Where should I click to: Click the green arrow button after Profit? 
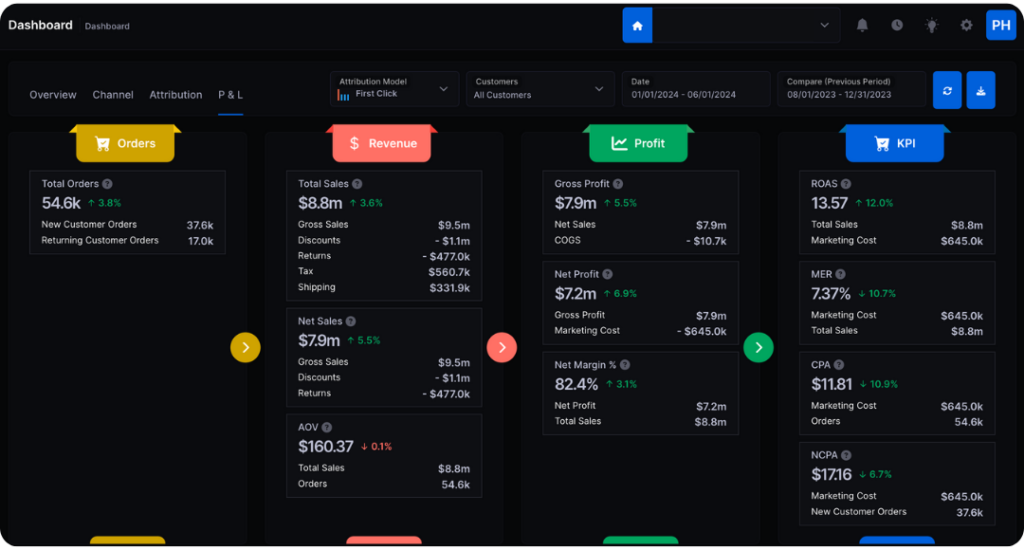pyautogui.click(x=758, y=348)
